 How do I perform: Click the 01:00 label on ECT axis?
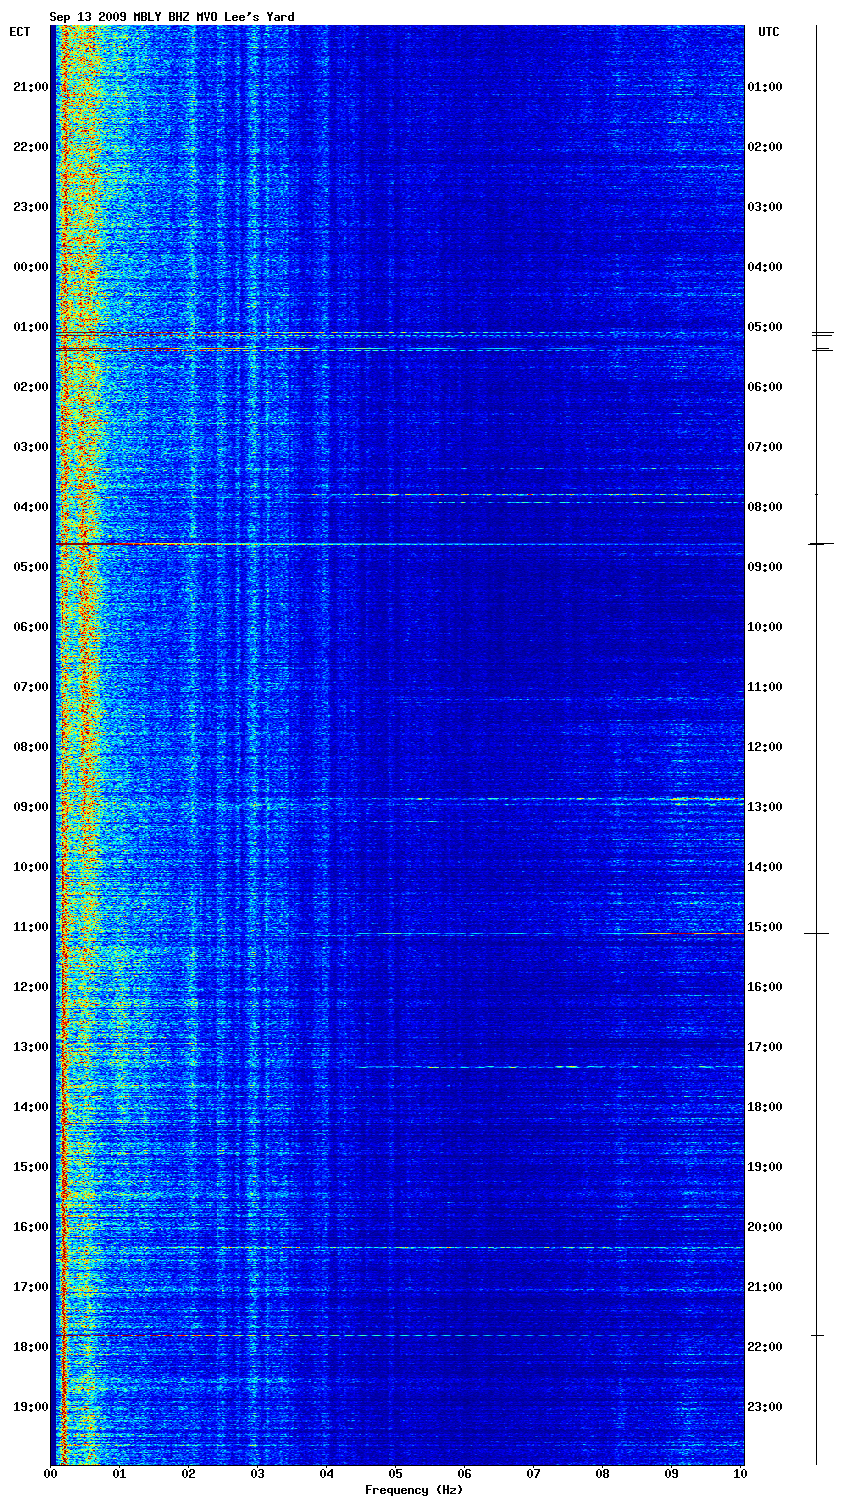(x=30, y=327)
